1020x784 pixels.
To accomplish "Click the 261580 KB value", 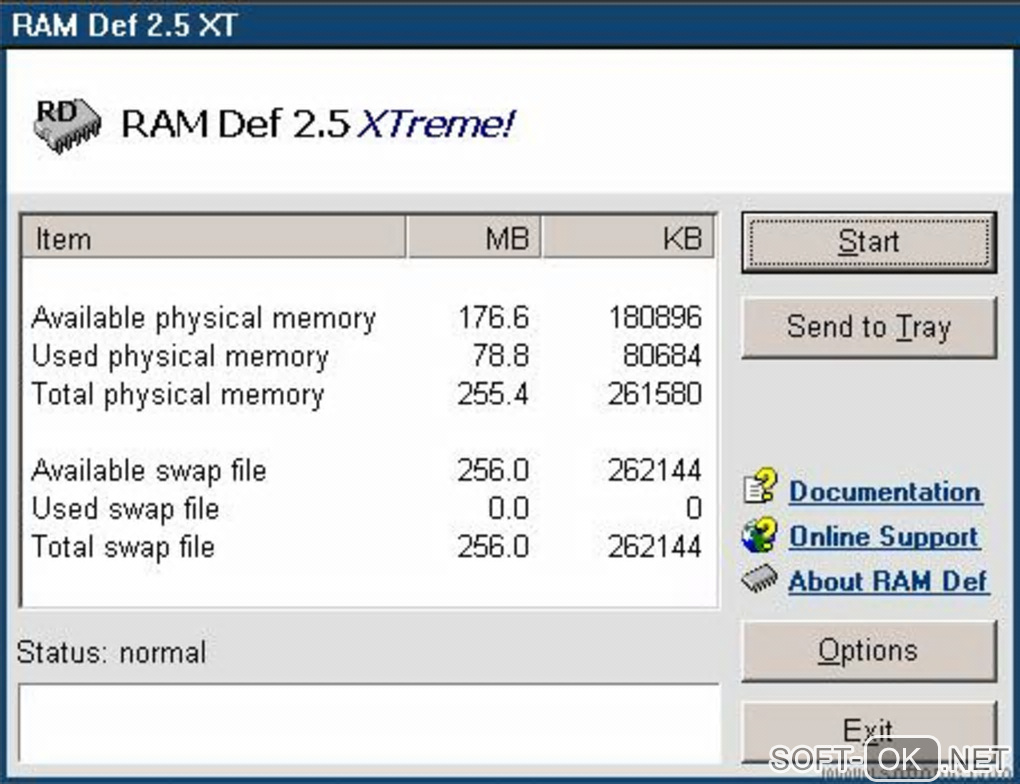I will click(655, 394).
